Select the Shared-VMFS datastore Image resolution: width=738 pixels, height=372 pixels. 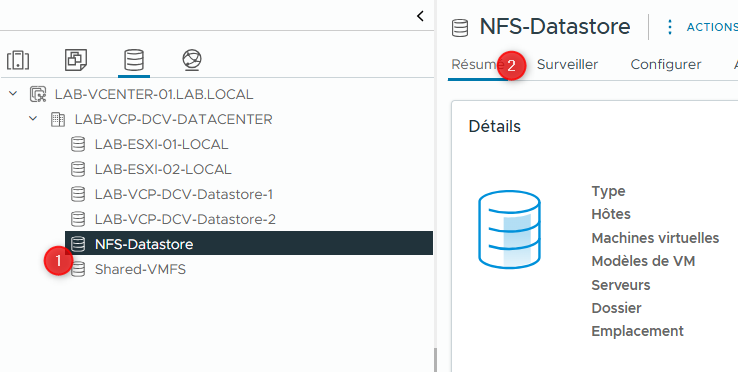tap(140, 269)
